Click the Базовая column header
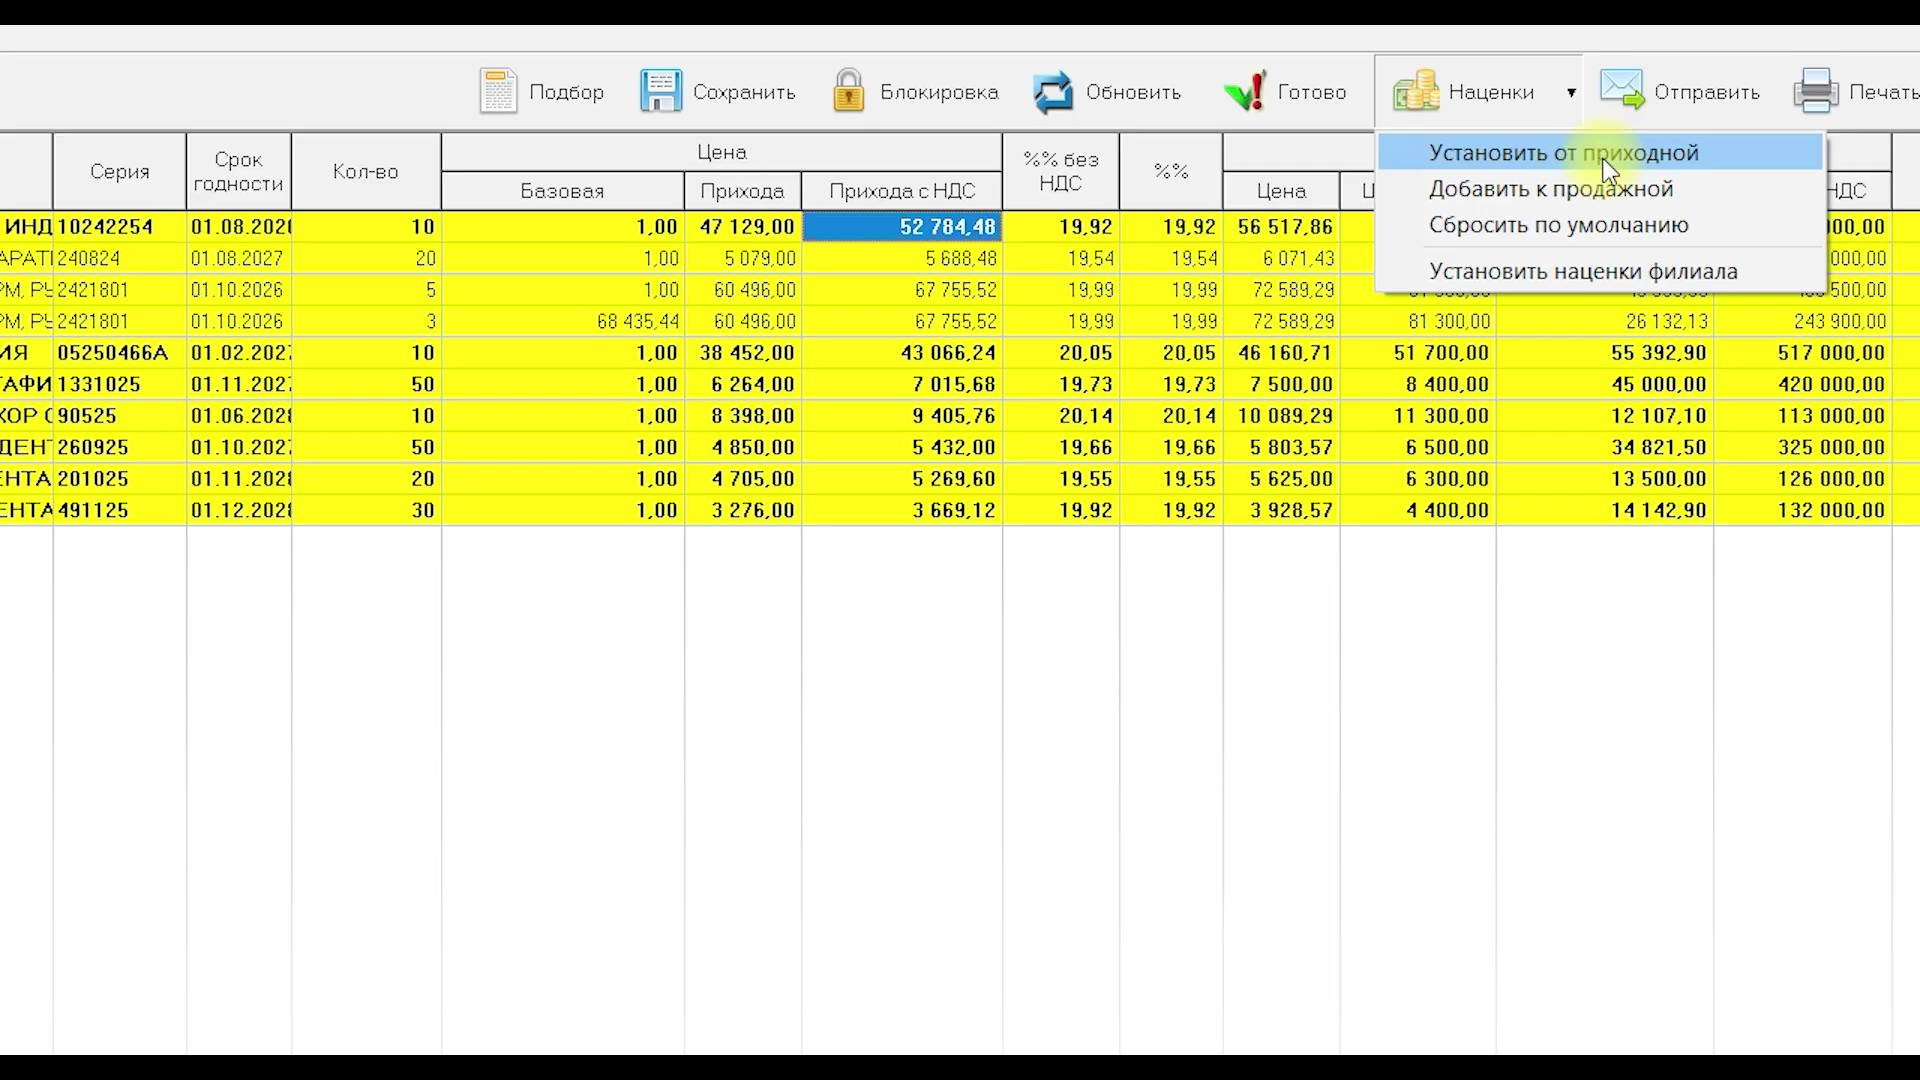 tap(562, 190)
